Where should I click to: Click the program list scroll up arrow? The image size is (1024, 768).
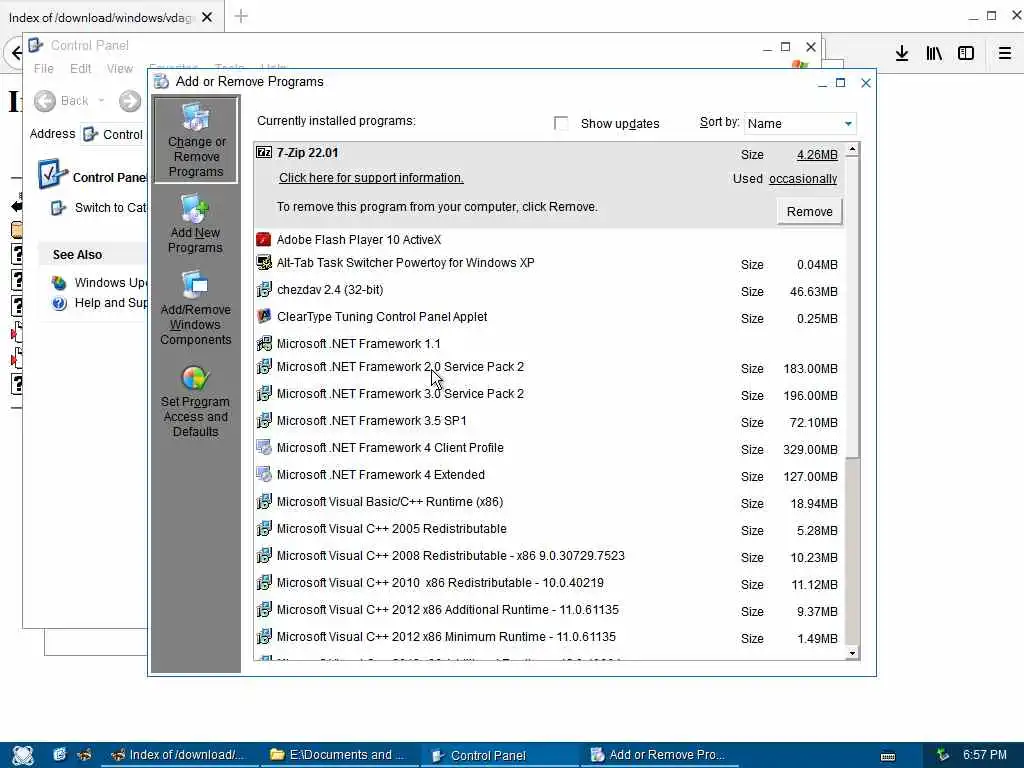(852, 150)
